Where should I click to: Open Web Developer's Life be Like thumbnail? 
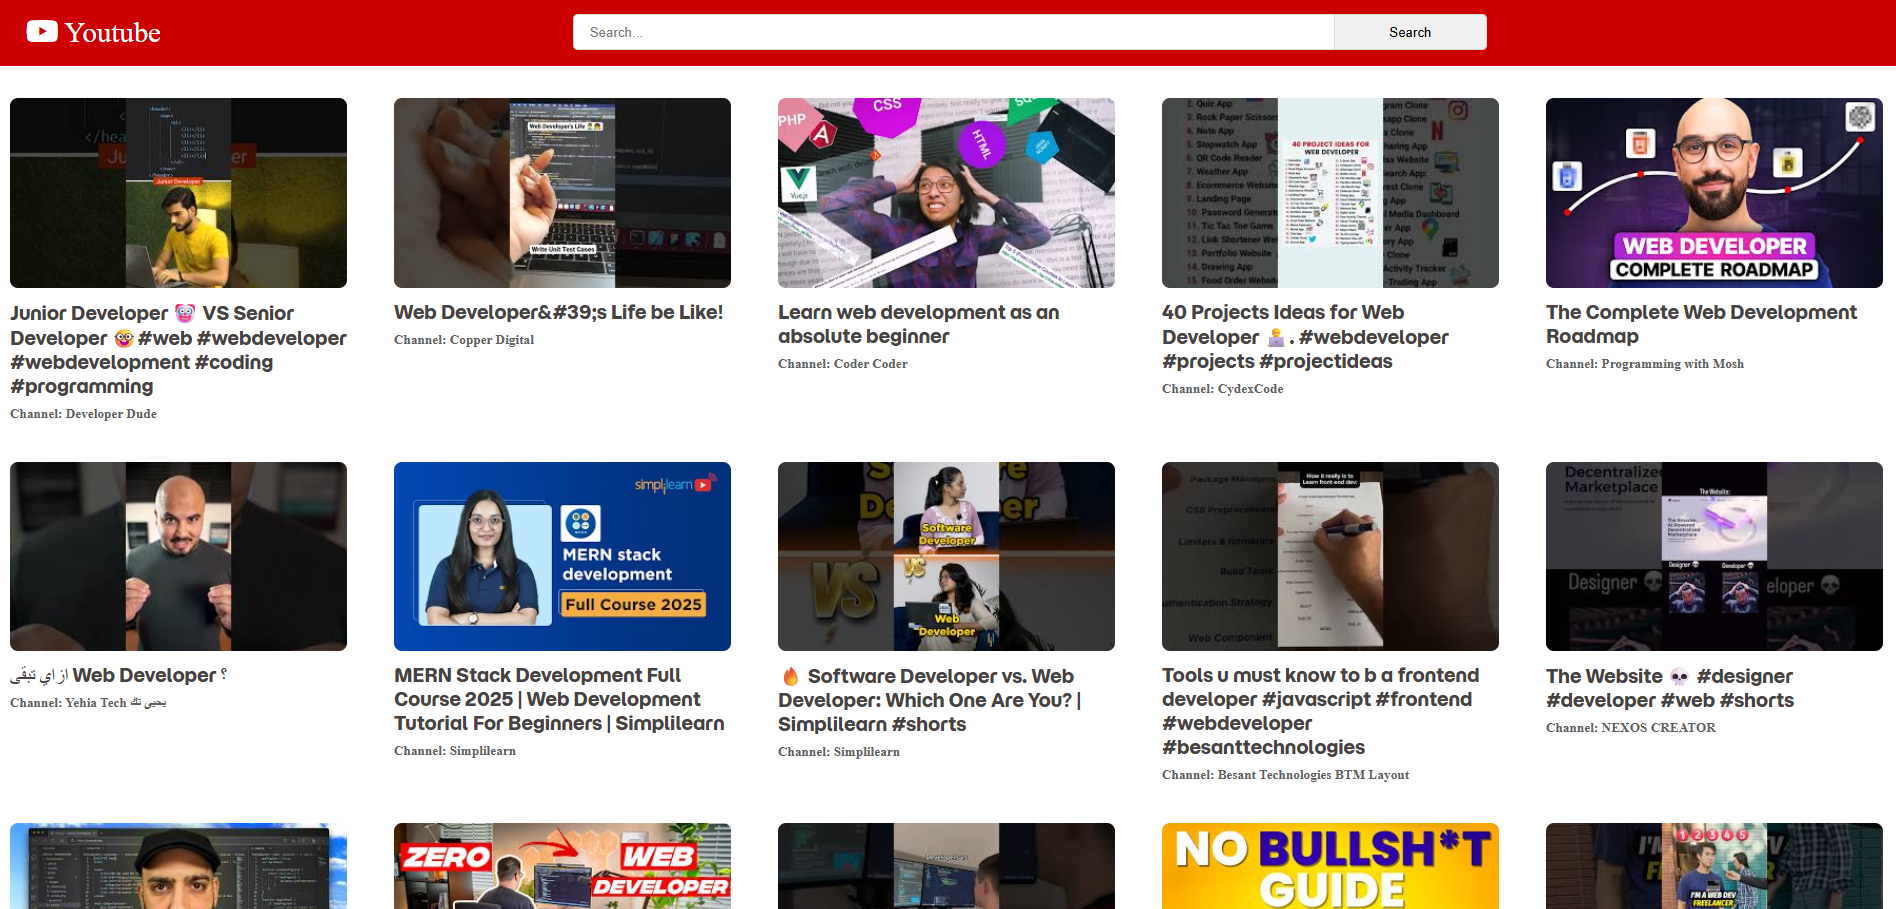[x=562, y=193]
